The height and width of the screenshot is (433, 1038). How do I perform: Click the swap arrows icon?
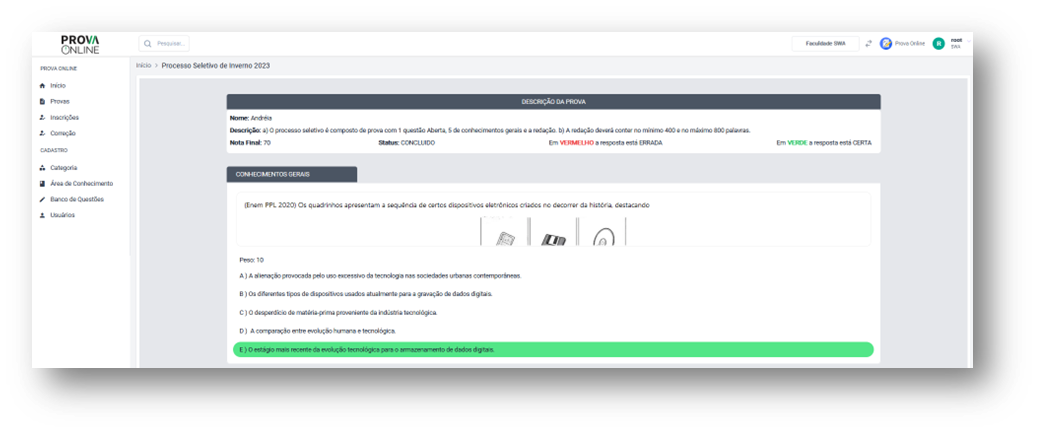tap(869, 44)
